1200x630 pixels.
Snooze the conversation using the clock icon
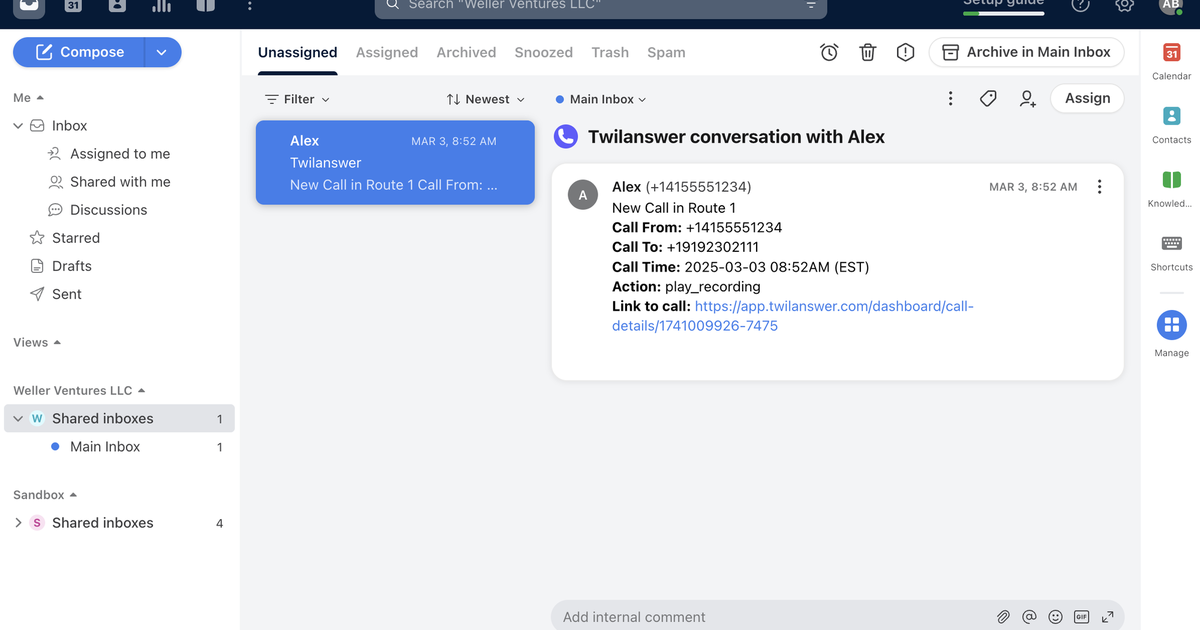point(828,52)
